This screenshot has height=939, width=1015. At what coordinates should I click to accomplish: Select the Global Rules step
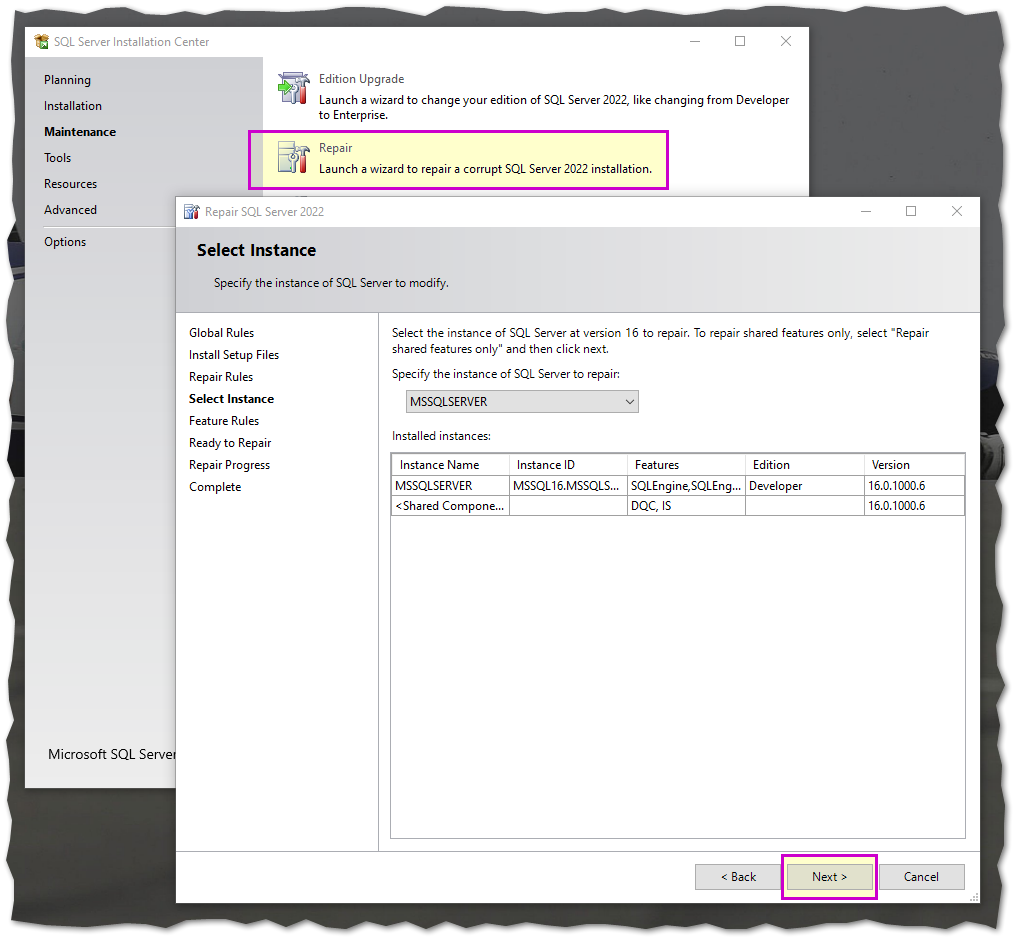pyautogui.click(x=221, y=333)
